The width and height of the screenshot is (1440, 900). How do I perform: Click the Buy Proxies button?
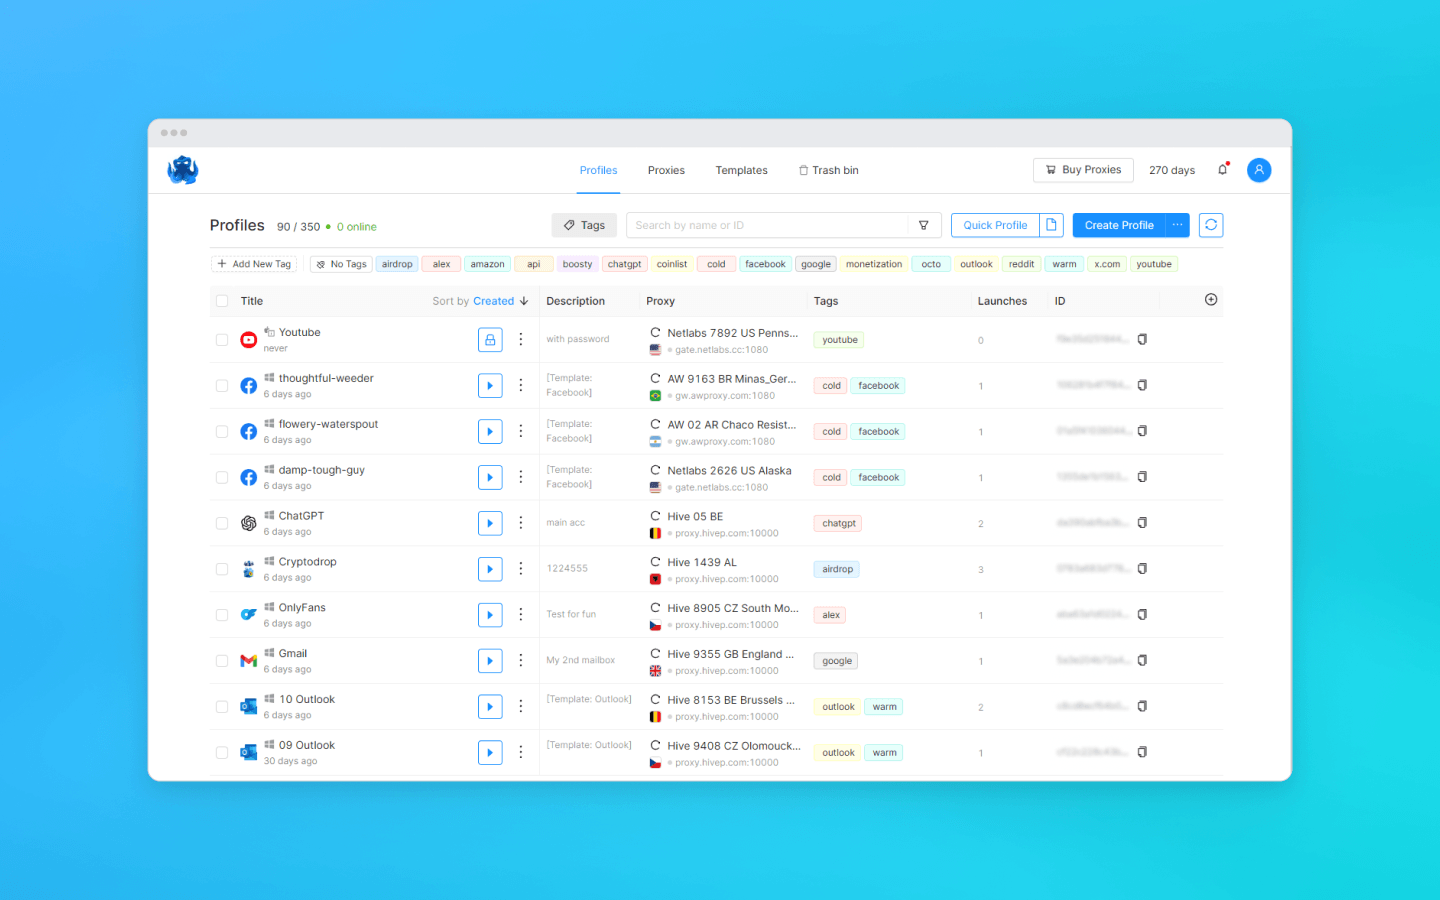pyautogui.click(x=1083, y=170)
